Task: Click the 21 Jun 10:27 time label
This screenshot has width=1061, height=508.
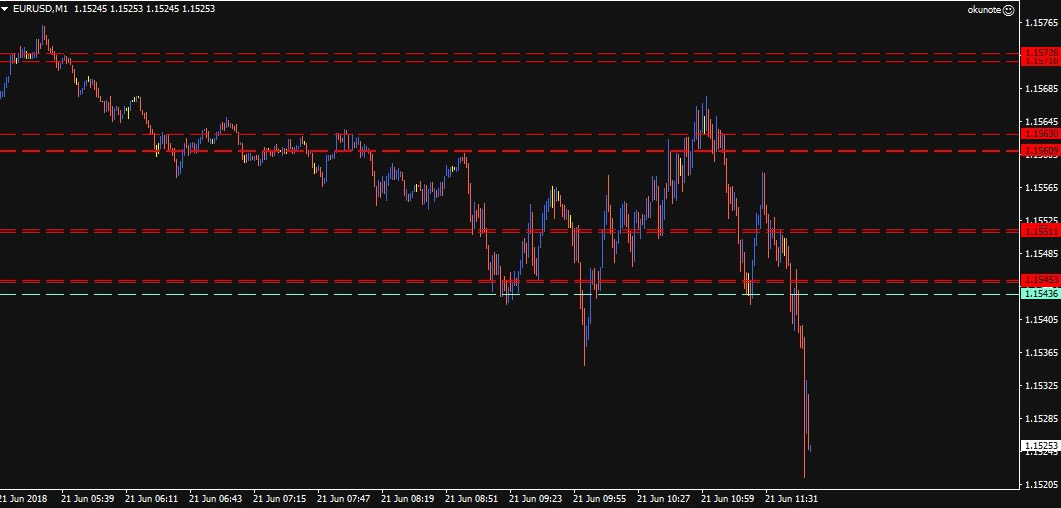Action: 665,499
